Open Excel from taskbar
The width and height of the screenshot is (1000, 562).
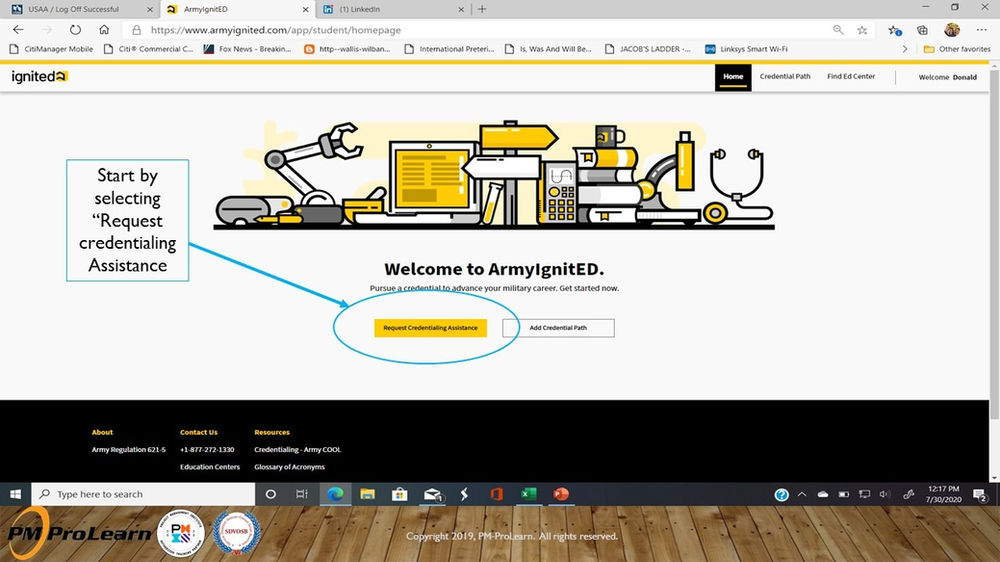coord(529,494)
